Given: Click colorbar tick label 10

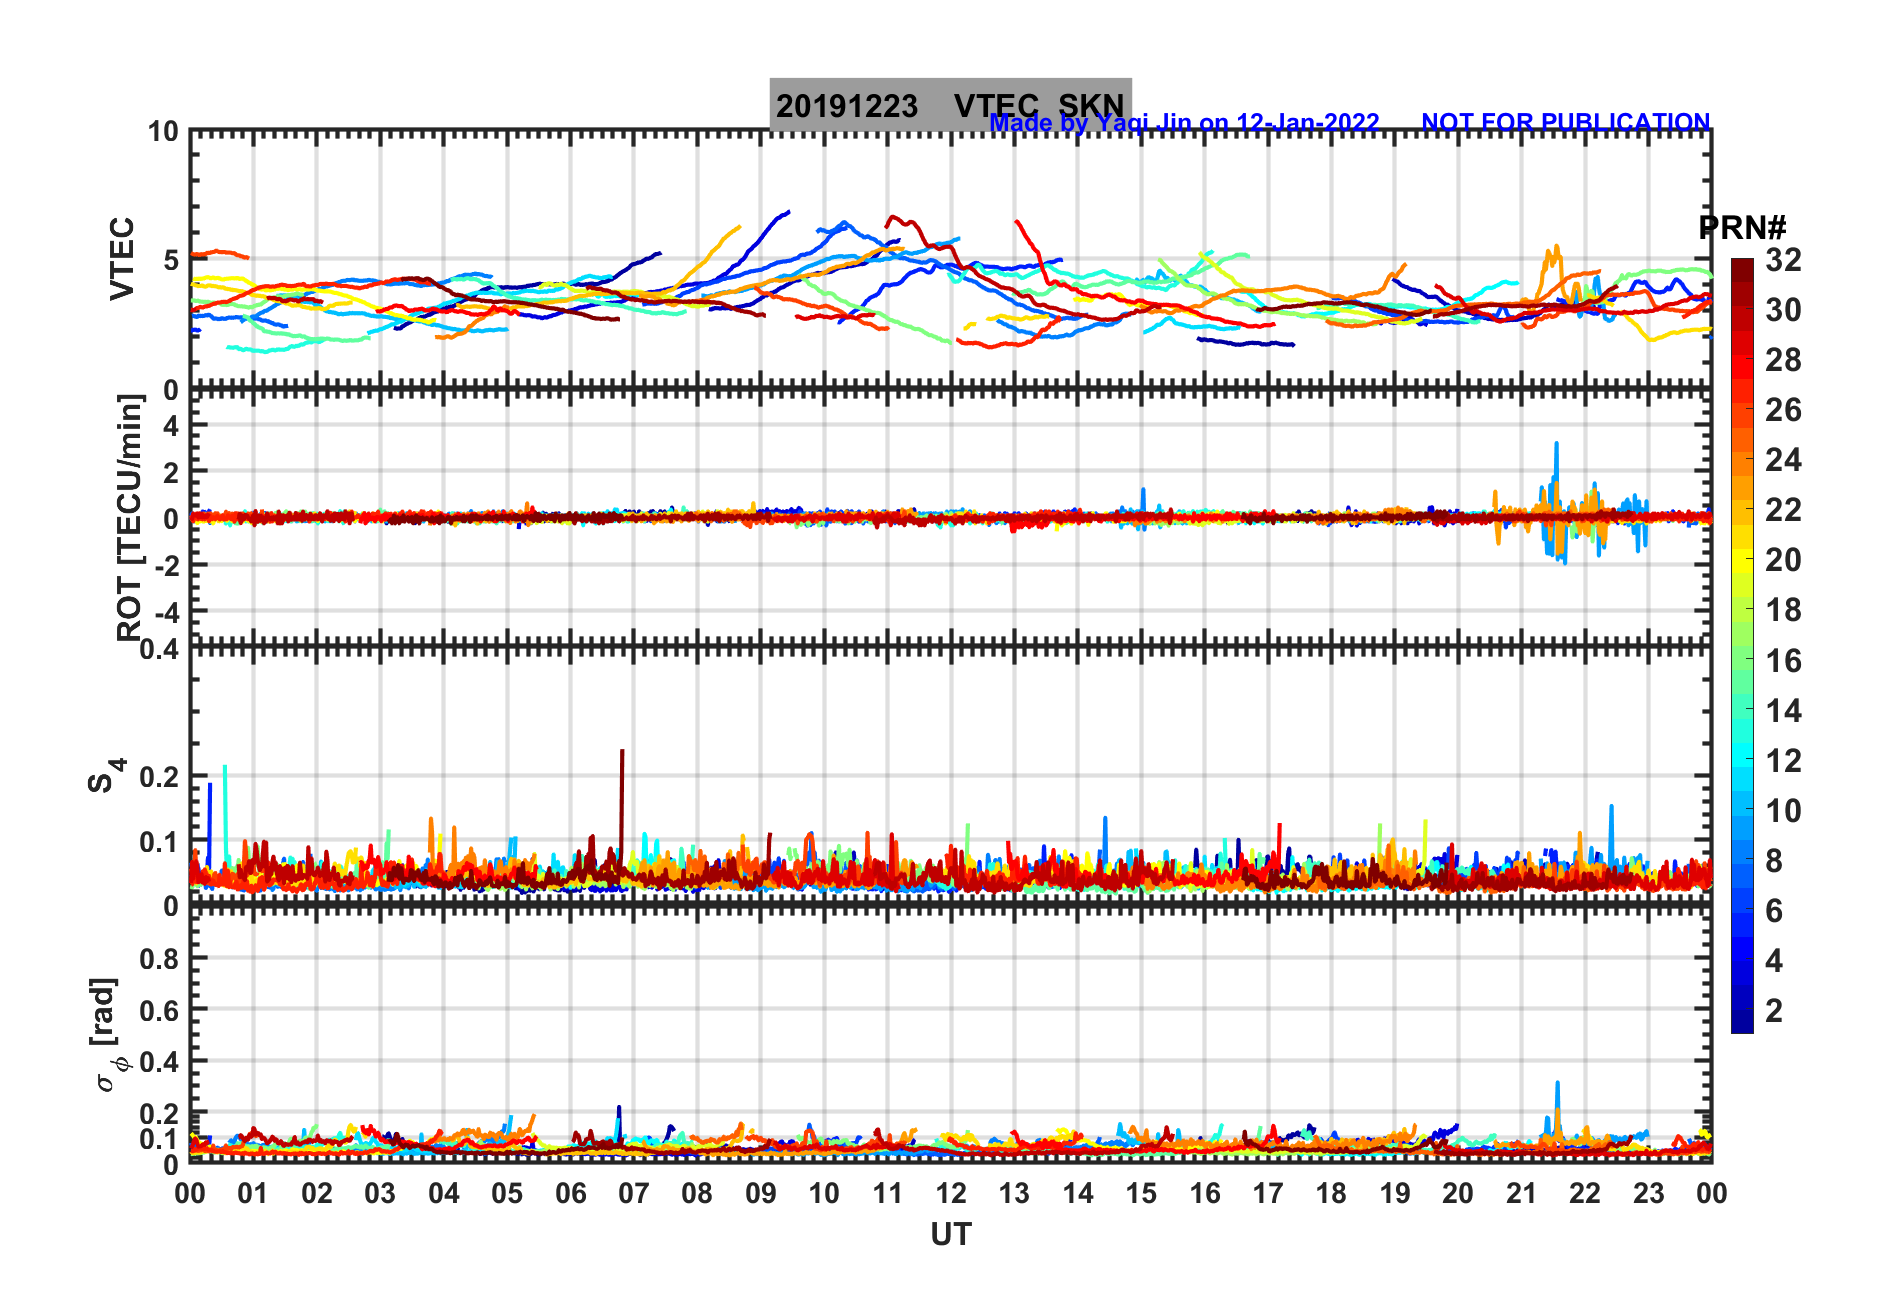Looking at the screenshot, I should point(1783,811).
